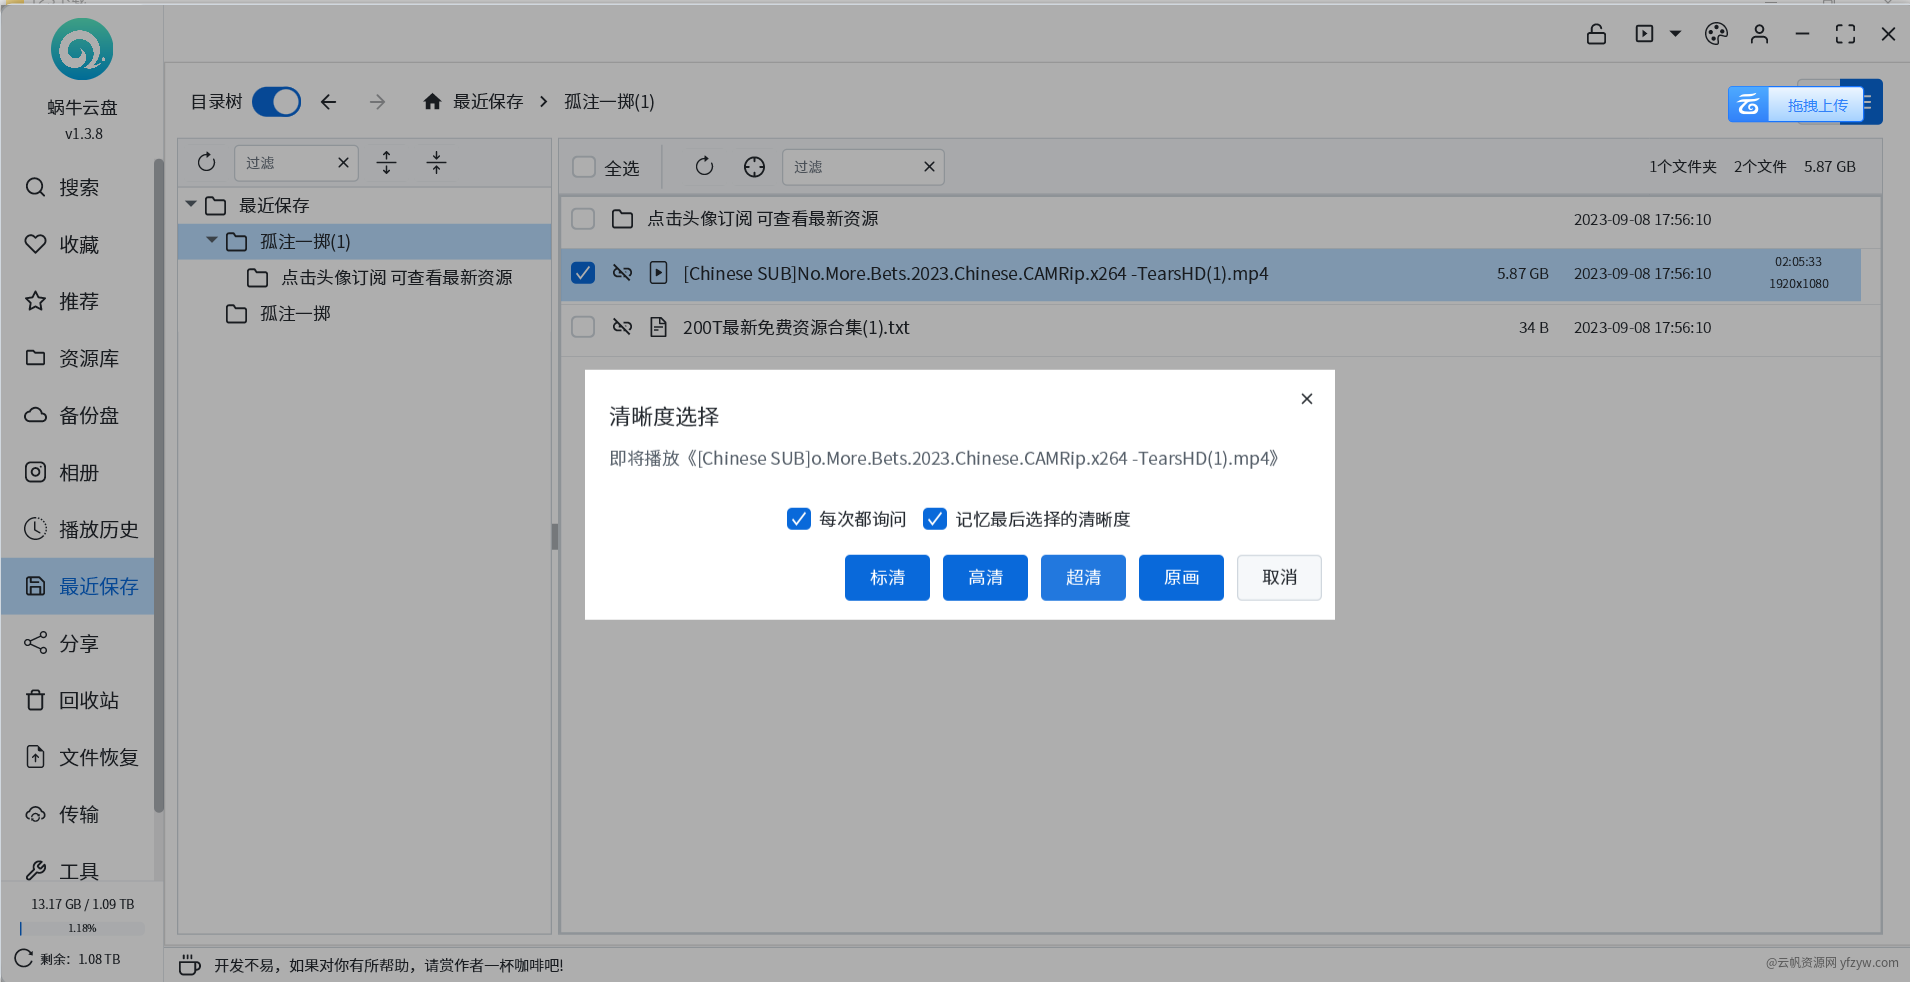Uncheck 记忆最后选择的清晰度 checkbox

(934, 519)
